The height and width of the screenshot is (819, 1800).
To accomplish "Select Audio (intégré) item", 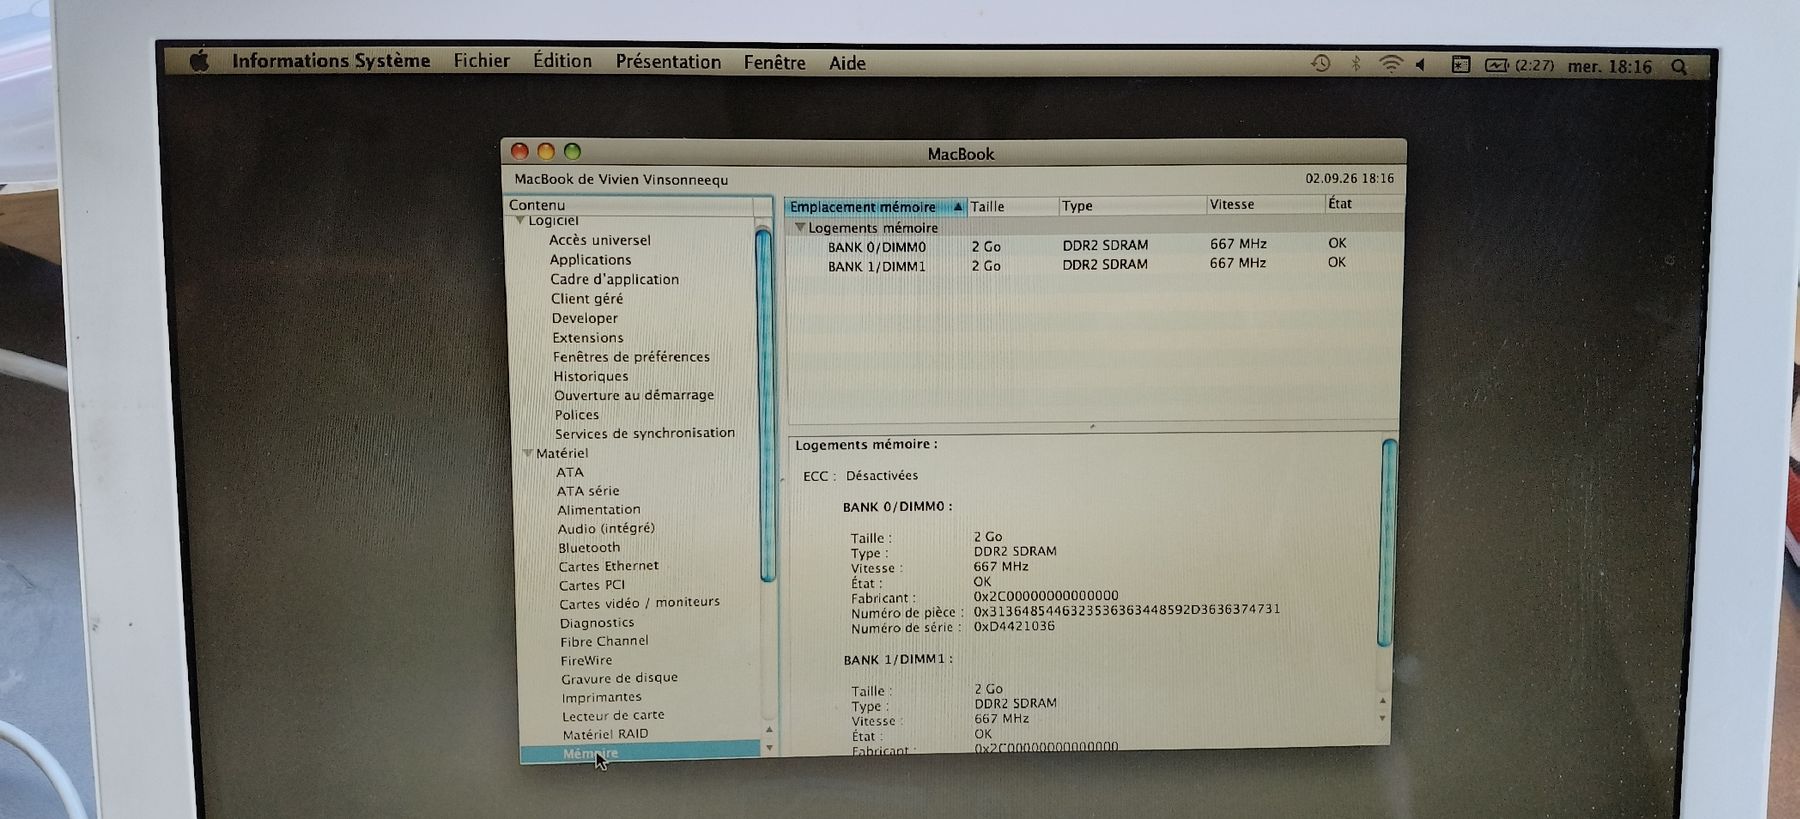I will coord(606,528).
